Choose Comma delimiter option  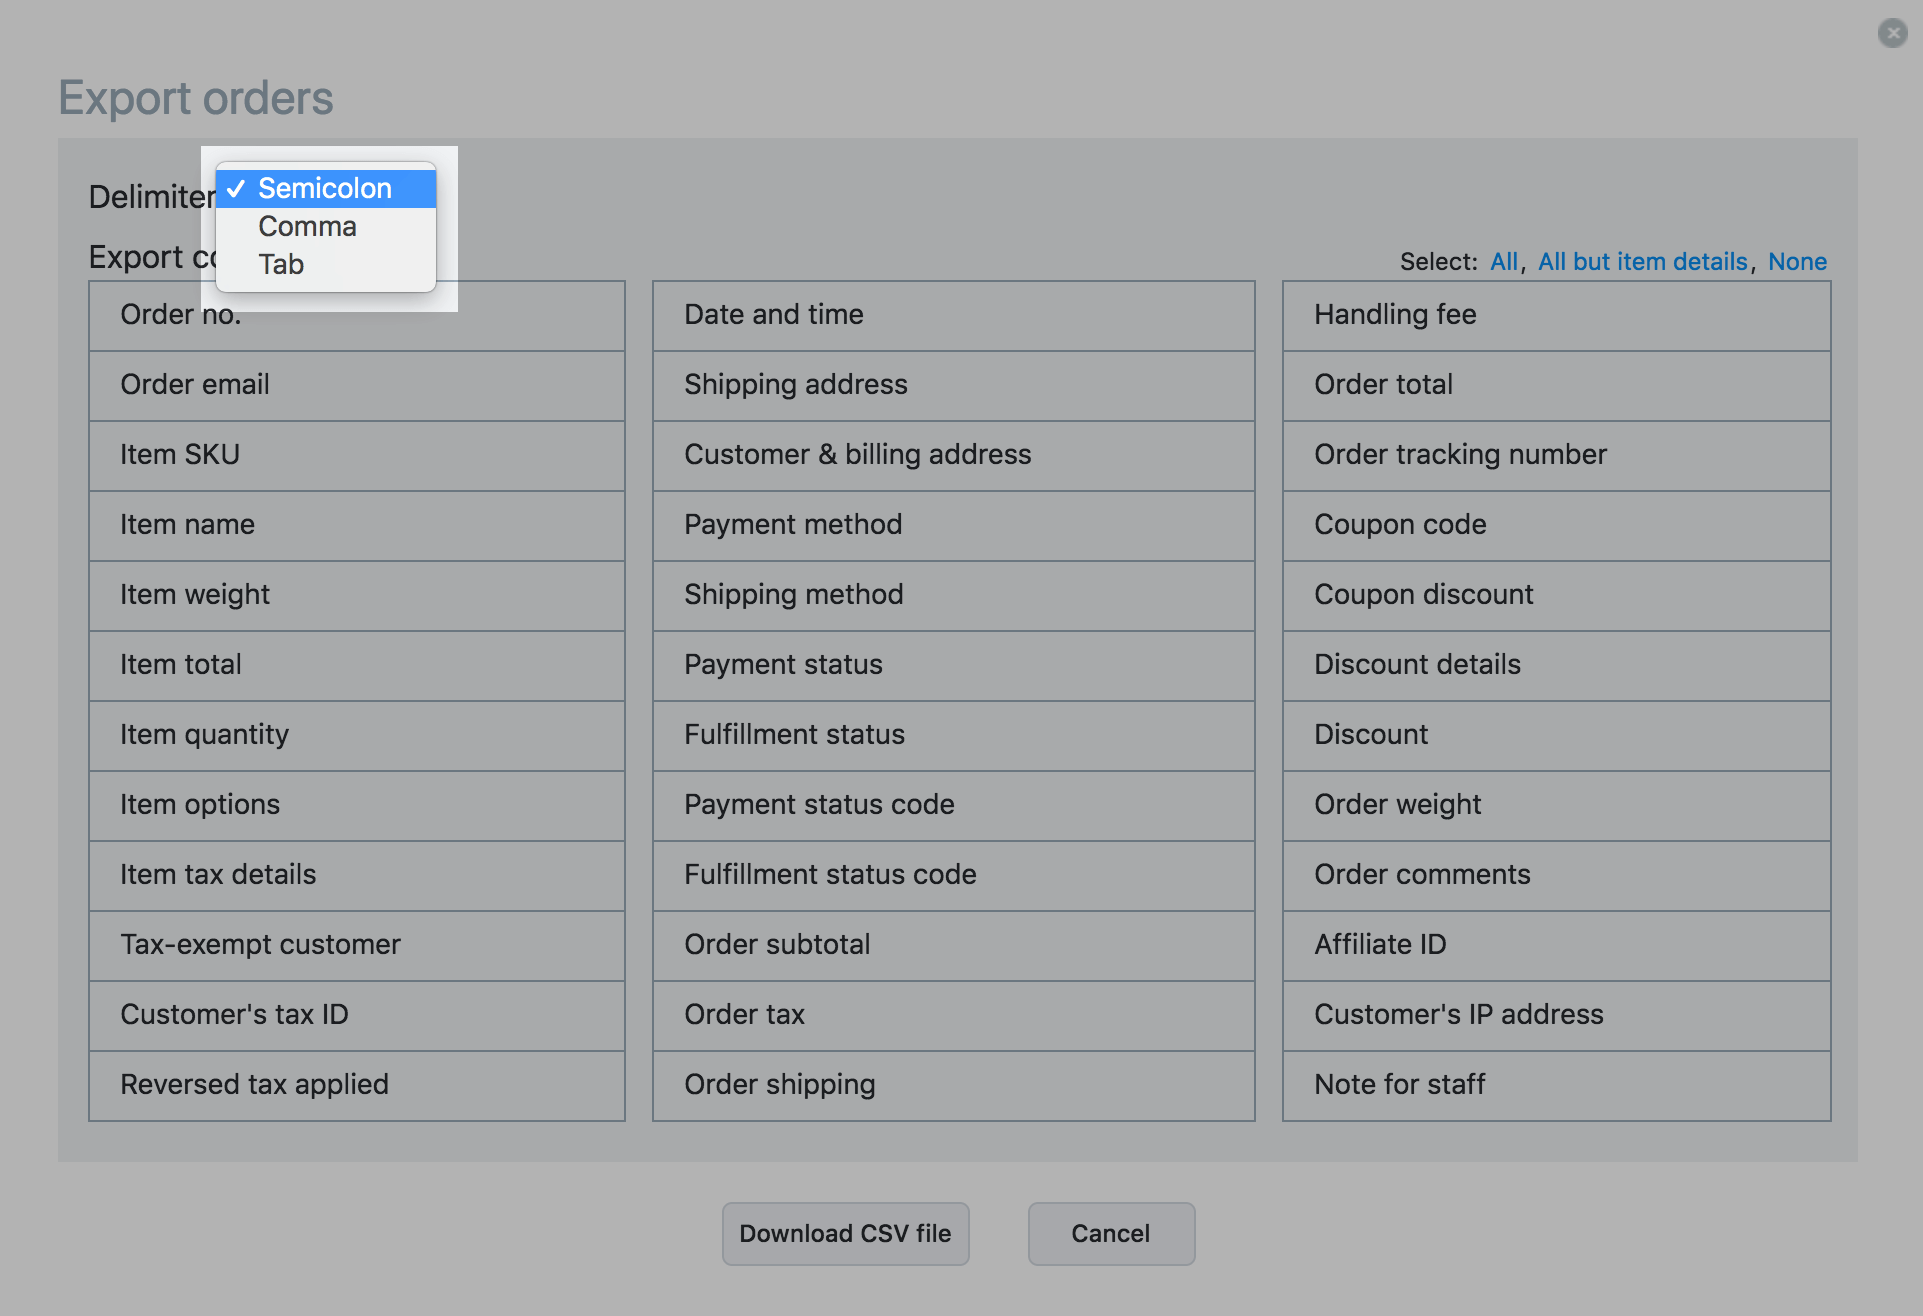pyautogui.click(x=308, y=227)
